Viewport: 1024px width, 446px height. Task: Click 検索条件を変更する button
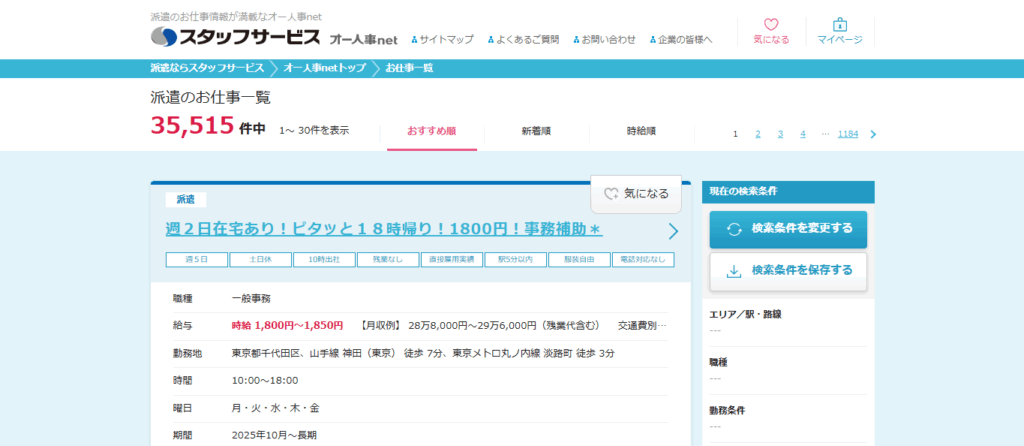pyautogui.click(x=788, y=229)
